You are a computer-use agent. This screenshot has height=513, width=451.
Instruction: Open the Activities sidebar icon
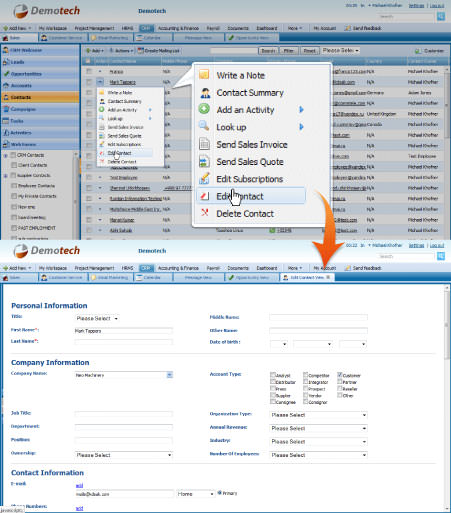(6, 133)
